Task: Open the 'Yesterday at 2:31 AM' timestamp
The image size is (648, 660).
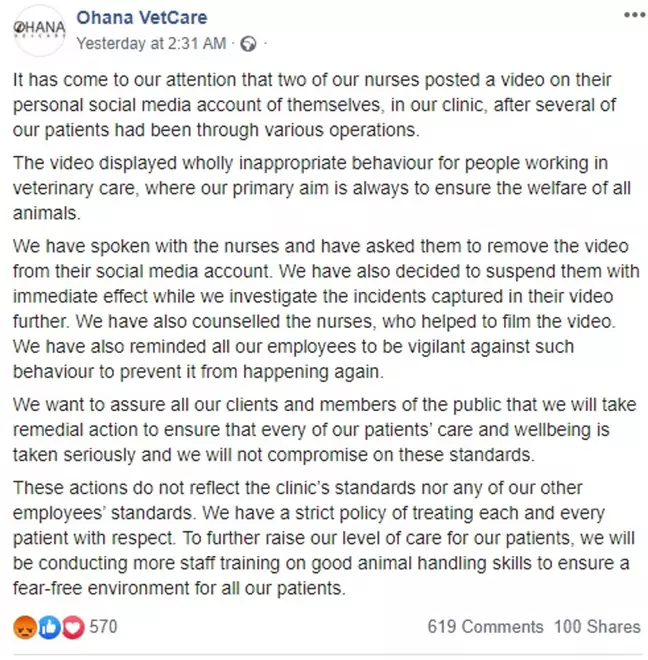Action: [x=152, y=44]
